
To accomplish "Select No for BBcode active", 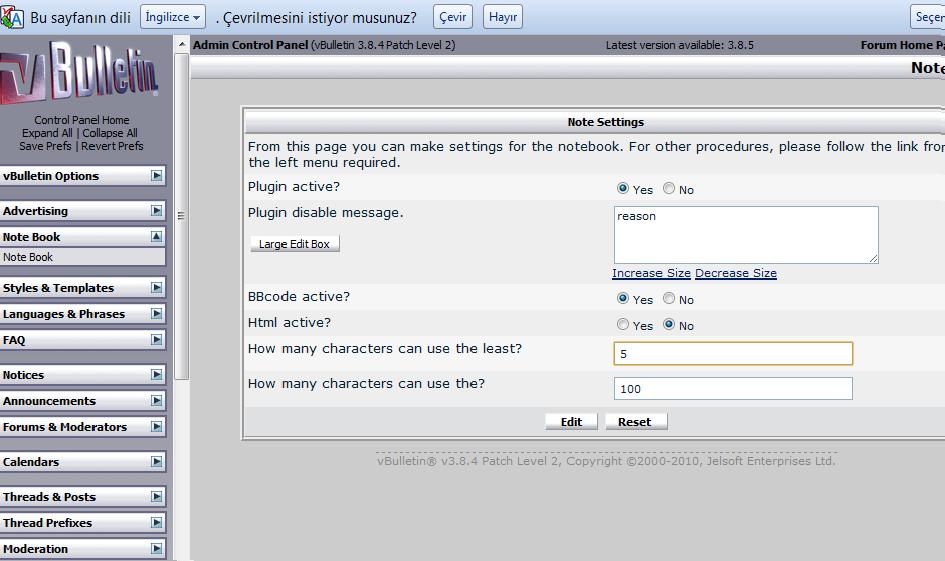I will click(x=669, y=299).
